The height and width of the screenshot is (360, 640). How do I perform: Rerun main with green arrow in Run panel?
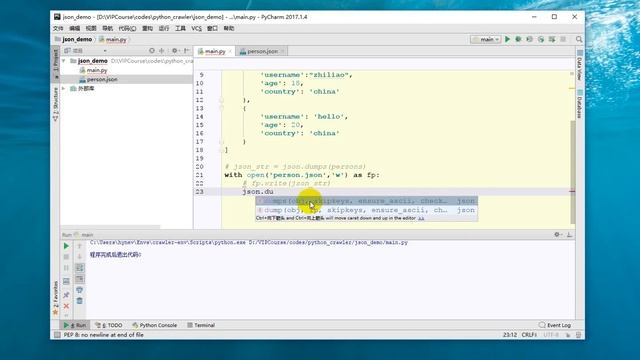coord(66,246)
